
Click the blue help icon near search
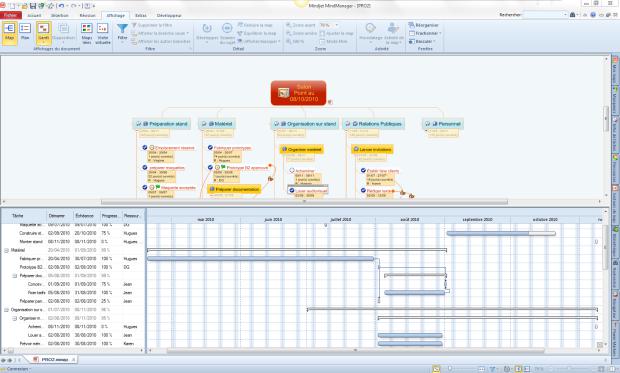[x=593, y=15]
